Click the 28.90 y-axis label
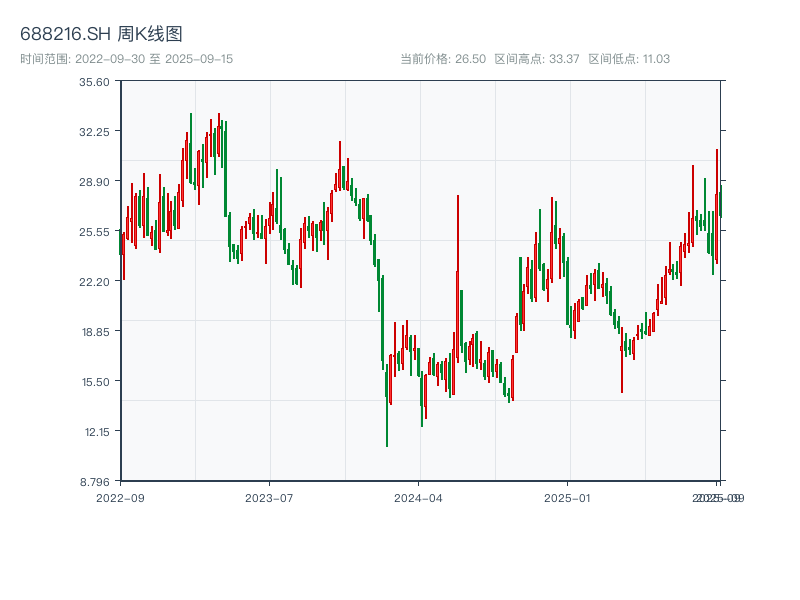 pyautogui.click(x=94, y=182)
